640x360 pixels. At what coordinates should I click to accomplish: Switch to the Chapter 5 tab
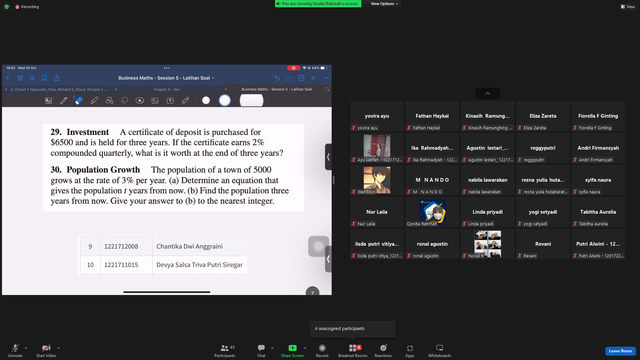[167, 89]
